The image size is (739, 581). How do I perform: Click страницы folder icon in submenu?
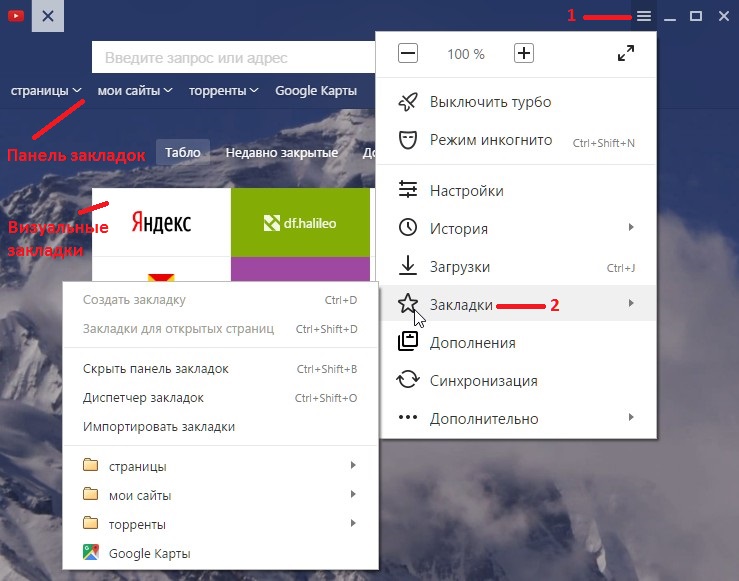click(x=90, y=465)
